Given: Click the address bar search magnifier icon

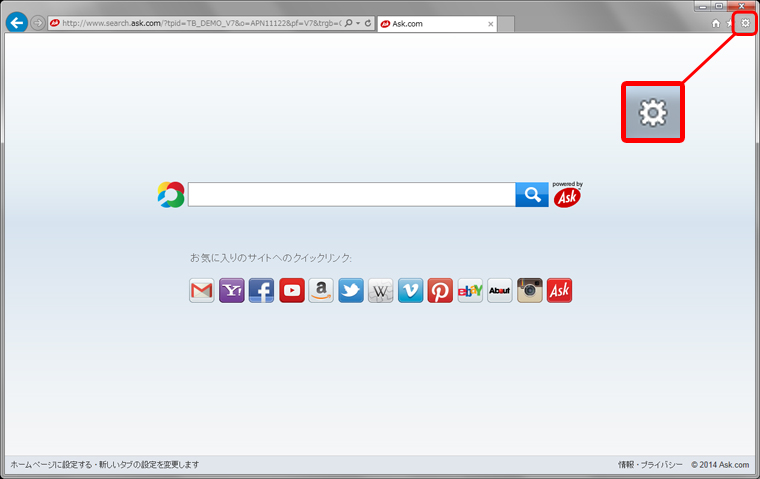Looking at the screenshot, I should pos(348,23).
